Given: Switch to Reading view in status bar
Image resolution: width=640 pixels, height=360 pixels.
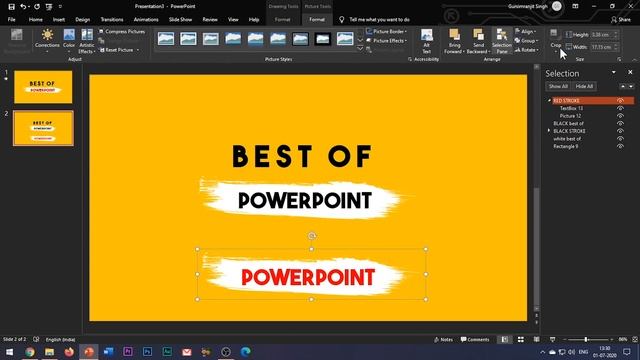Looking at the screenshot, I should click(x=536, y=340).
